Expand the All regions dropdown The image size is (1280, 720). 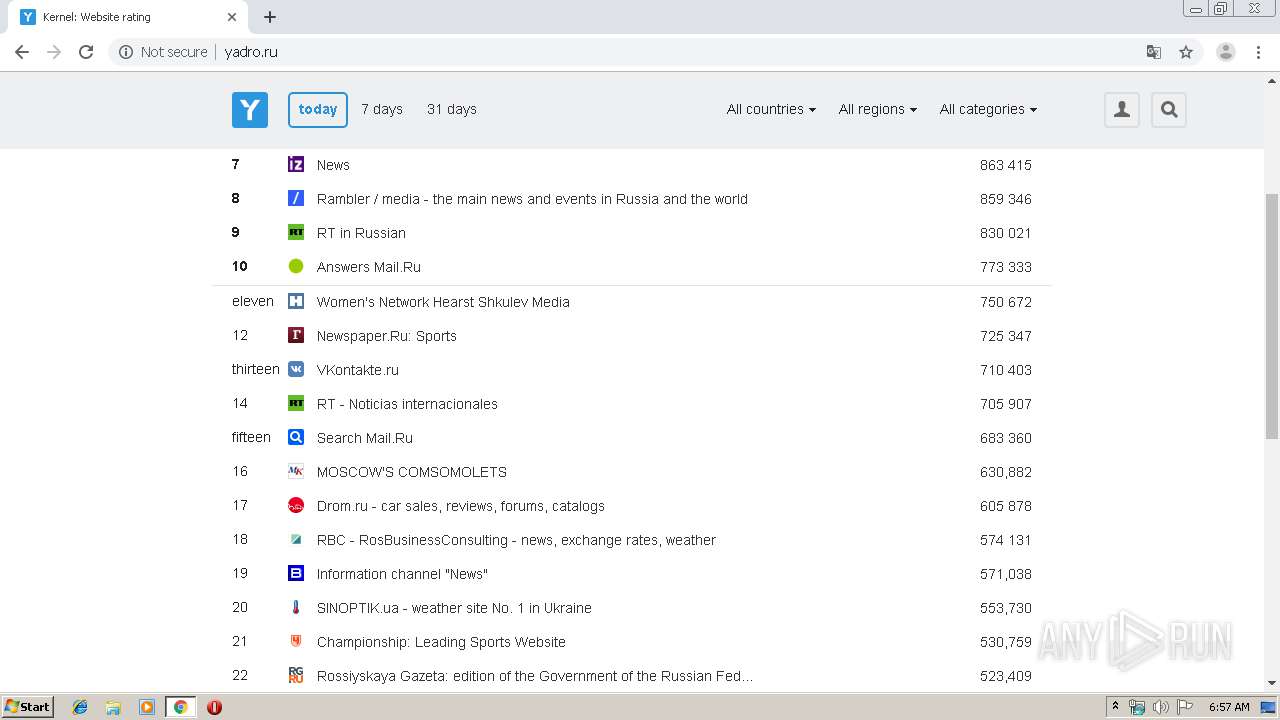pos(877,109)
